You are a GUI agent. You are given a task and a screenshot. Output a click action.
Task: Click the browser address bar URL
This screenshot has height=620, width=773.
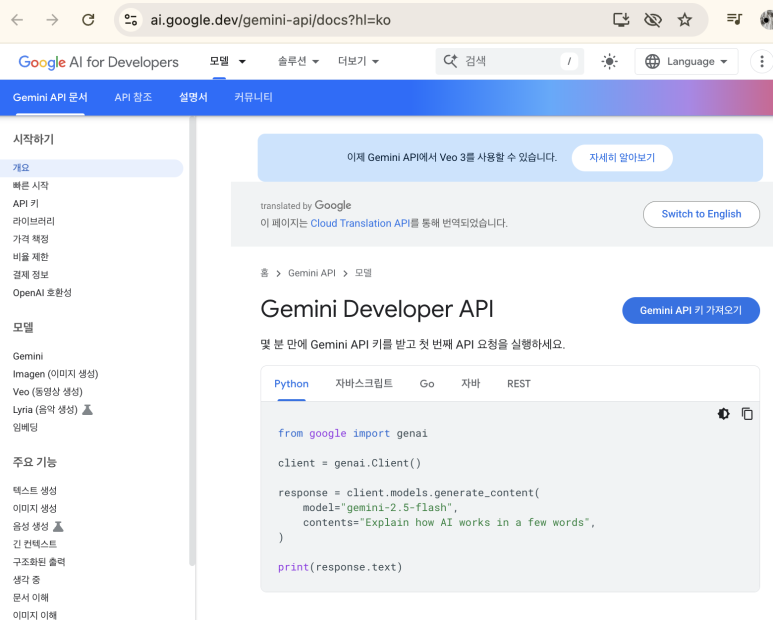pyautogui.click(x=270, y=20)
